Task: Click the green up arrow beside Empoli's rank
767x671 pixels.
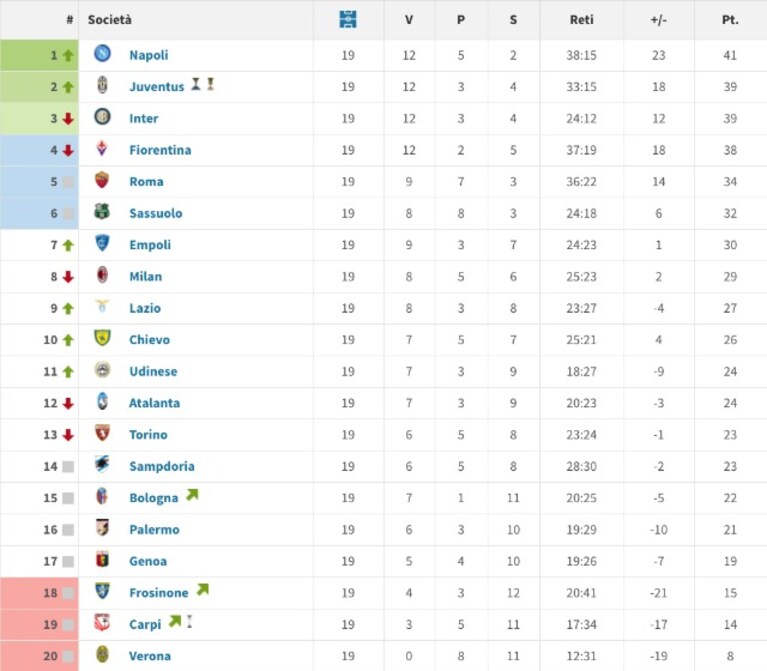Action: tap(68, 245)
